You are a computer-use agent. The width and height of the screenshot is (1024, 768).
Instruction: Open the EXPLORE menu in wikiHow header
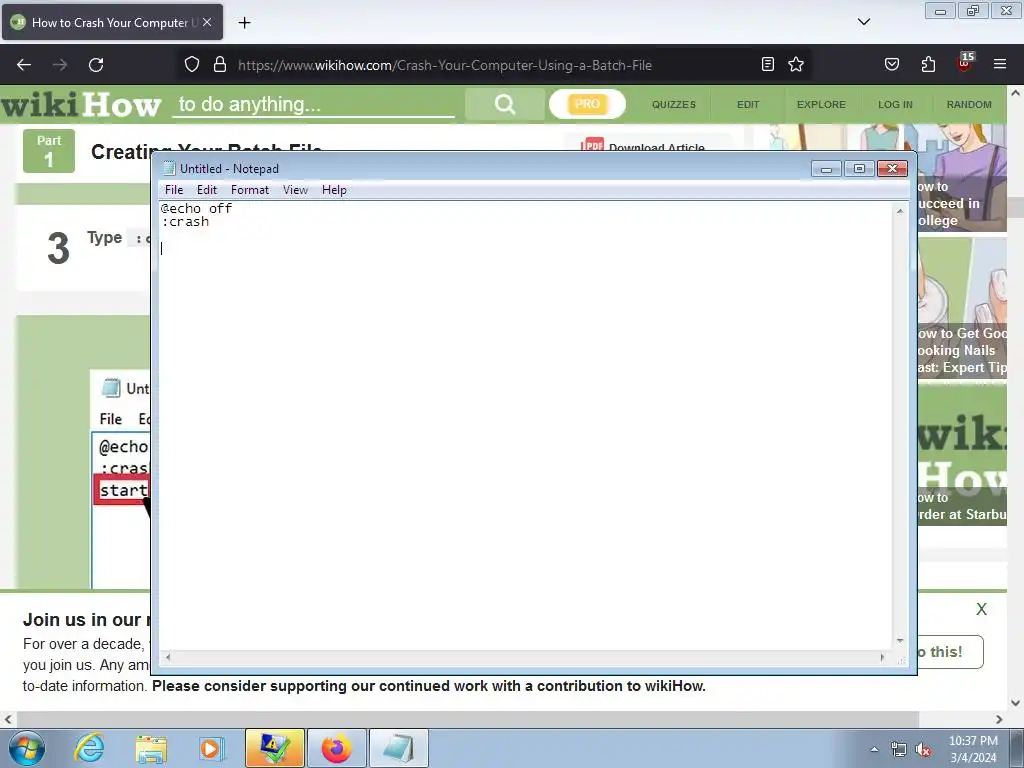(x=821, y=104)
